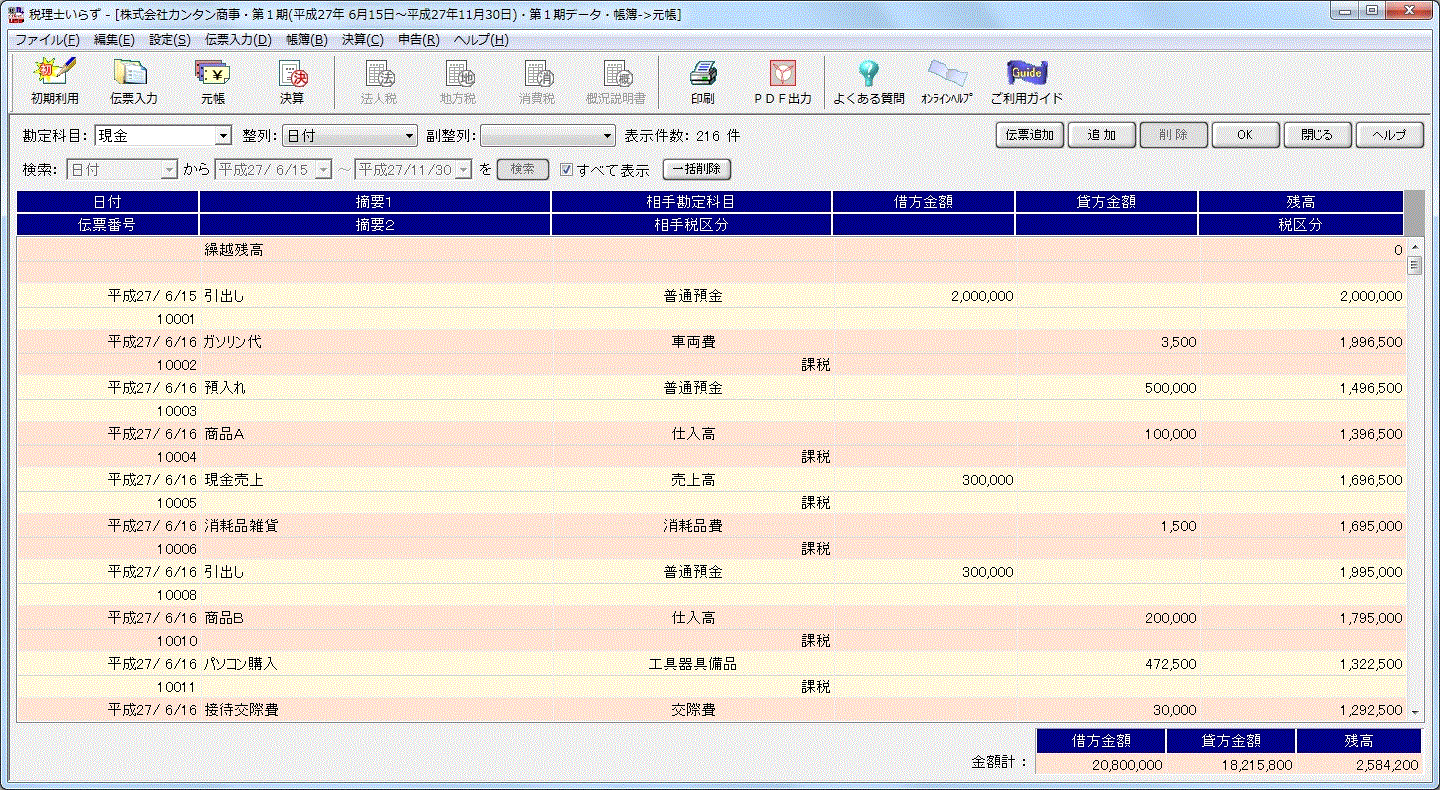Open the 初期利用 toolbar icon

click(54, 81)
